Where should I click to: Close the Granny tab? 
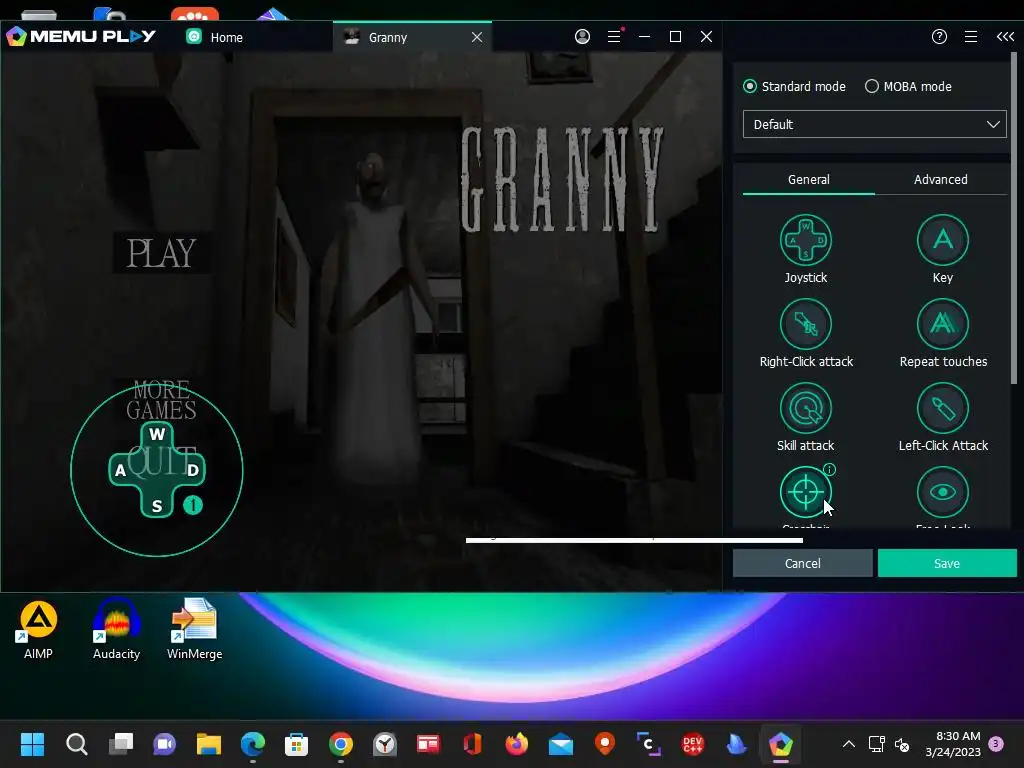coord(477,37)
